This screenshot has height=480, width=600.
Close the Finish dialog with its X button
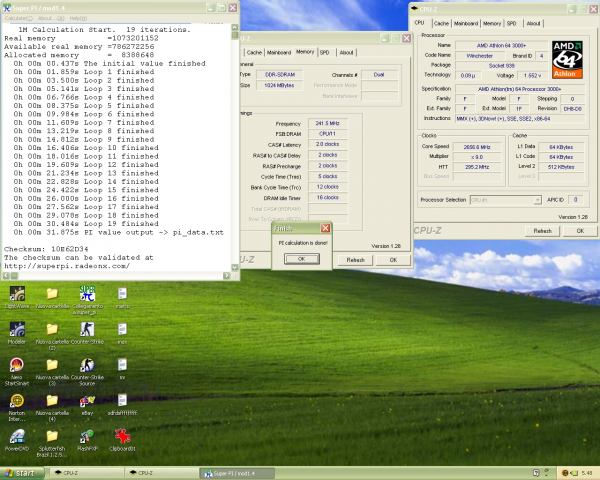325,228
